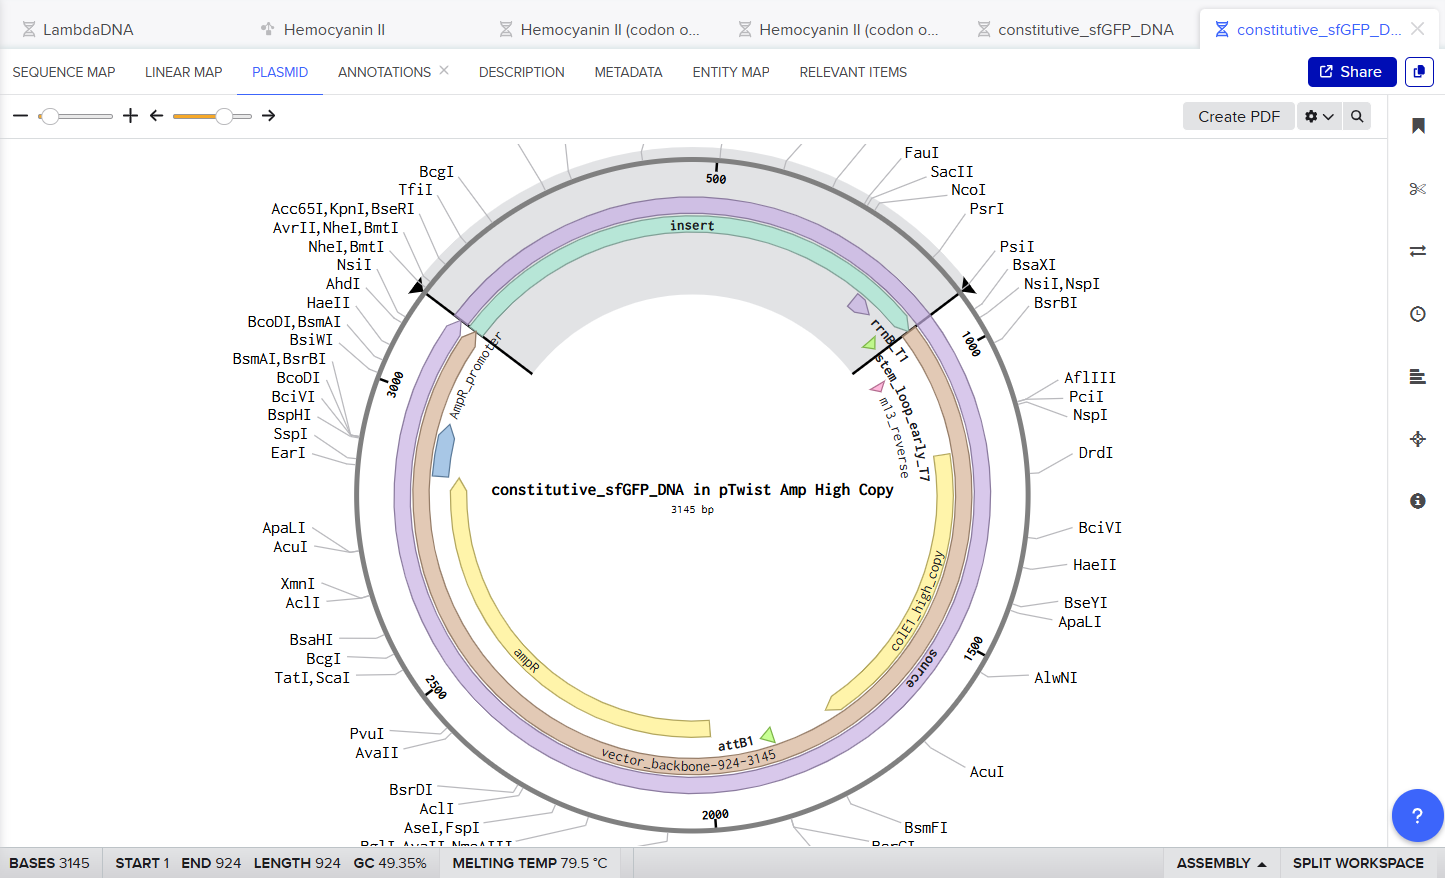Image resolution: width=1445 pixels, height=878 pixels.
Task: Open the bookmark panel in the right sidebar
Action: point(1417,125)
